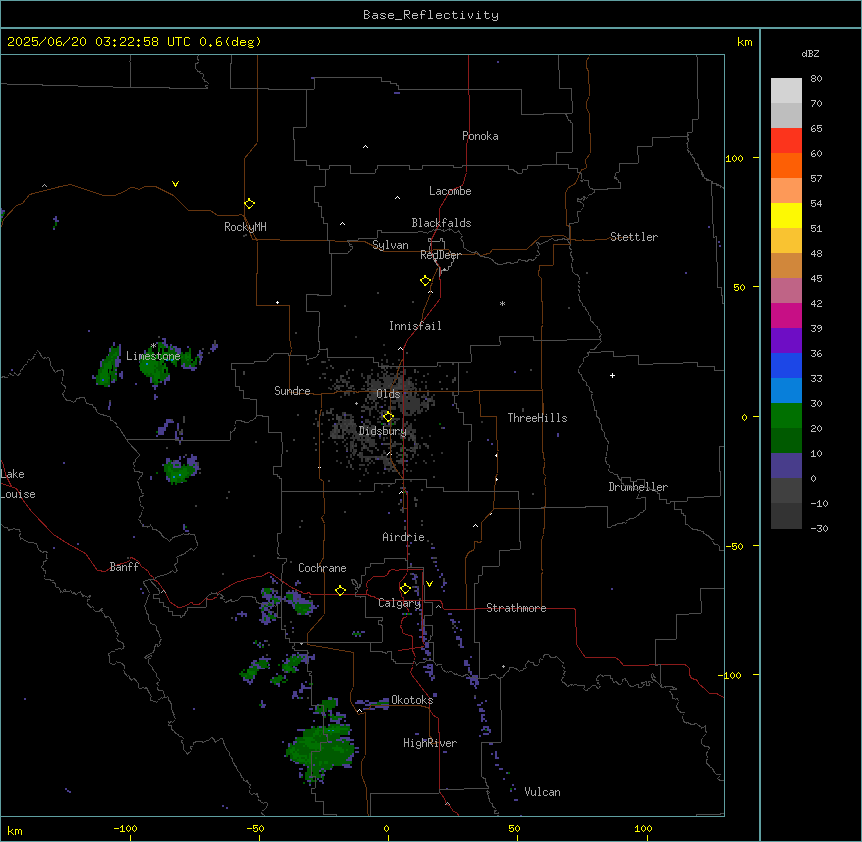The image size is (862, 842).
Task: Select the Vulcan label
Action: 542,792
